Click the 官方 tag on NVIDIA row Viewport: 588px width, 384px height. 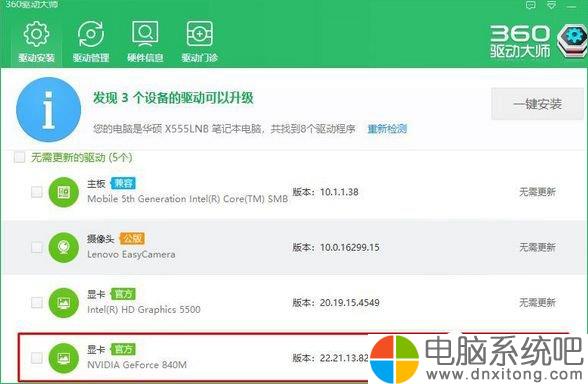click(123, 350)
